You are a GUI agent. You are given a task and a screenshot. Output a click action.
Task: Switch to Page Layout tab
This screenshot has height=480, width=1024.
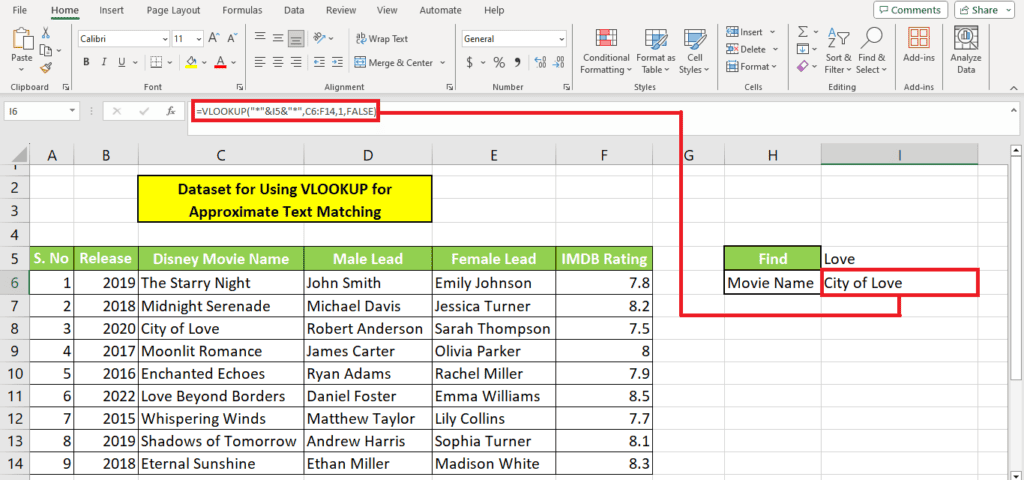[175, 10]
